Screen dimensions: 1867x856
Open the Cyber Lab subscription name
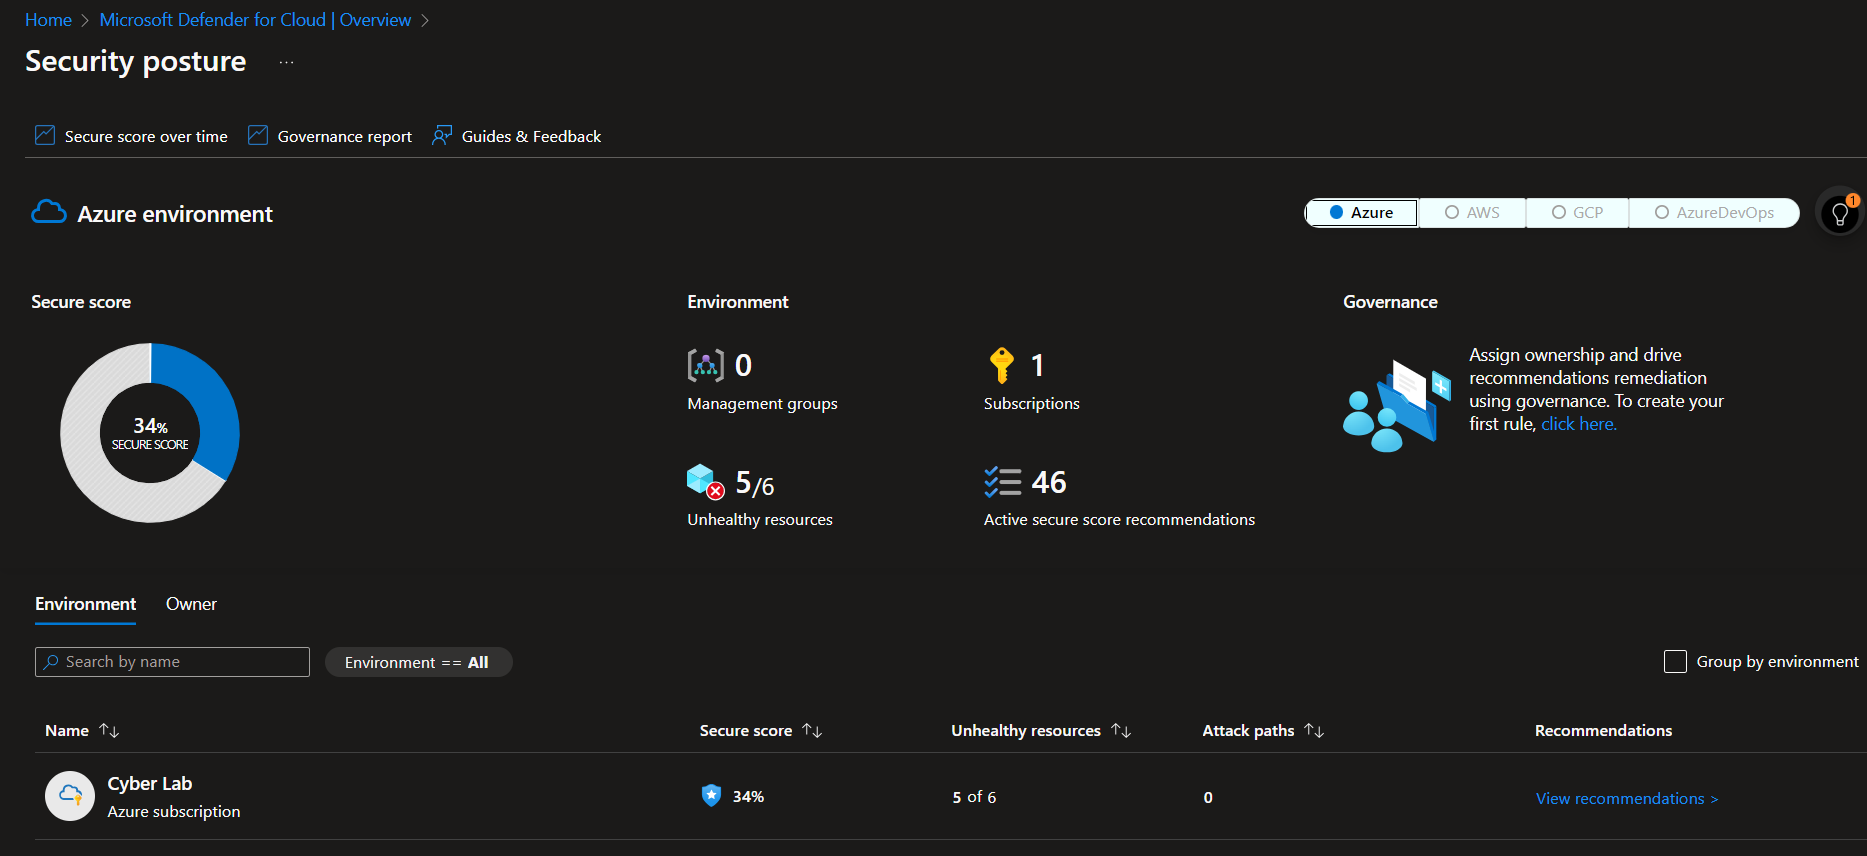pyautogui.click(x=150, y=784)
